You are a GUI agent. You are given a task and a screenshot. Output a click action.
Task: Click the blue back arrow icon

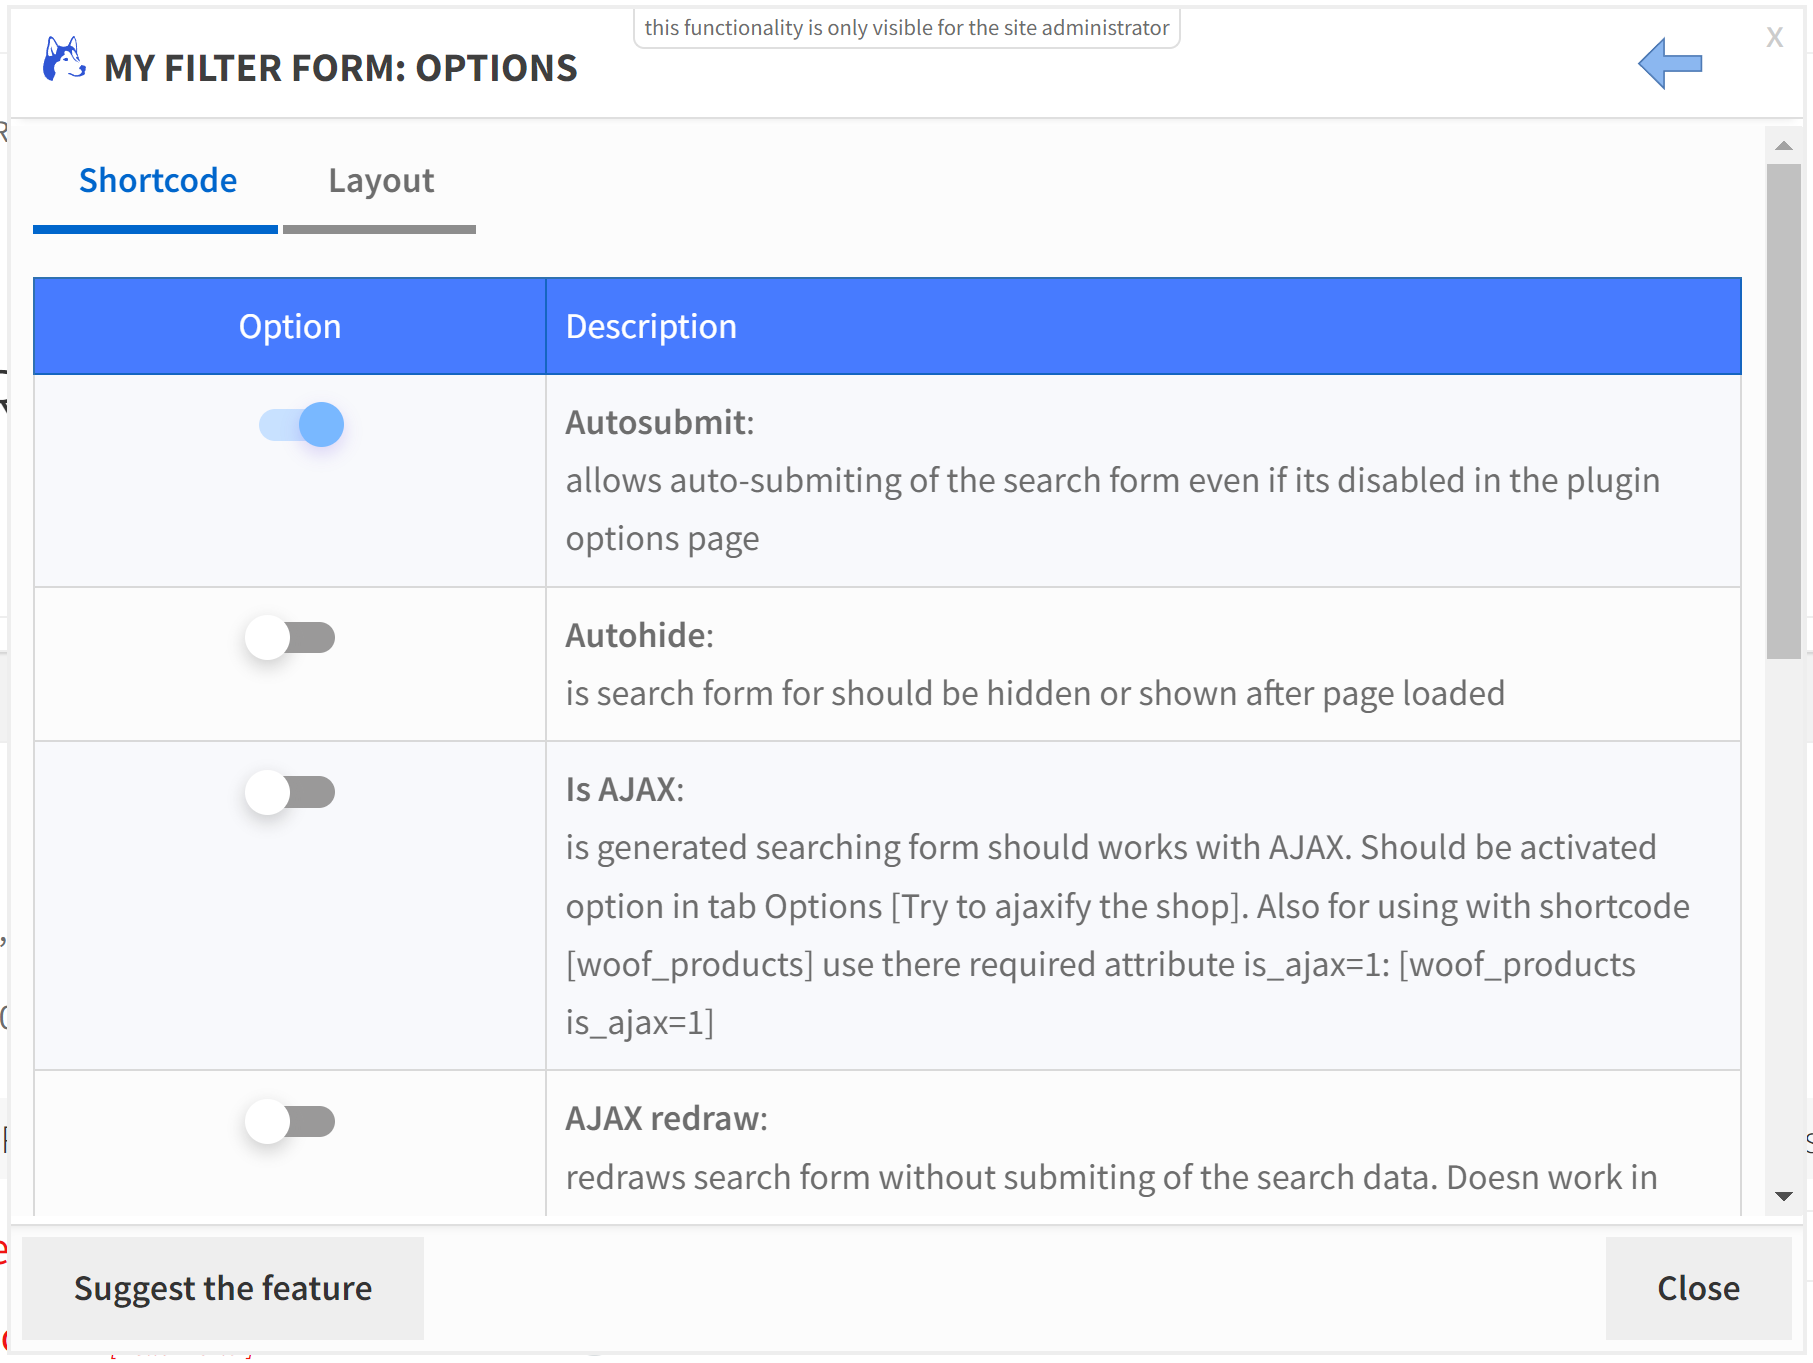tap(1670, 64)
